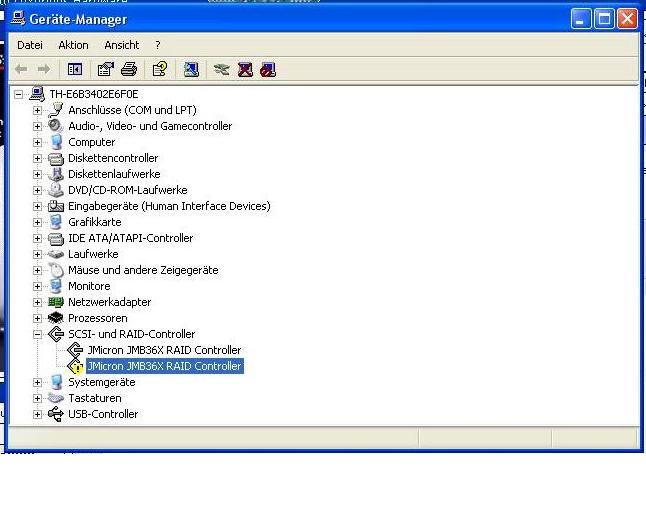This screenshot has width=646, height=512.
Task: Toggle the console tree pane icon
Action: 75,69
